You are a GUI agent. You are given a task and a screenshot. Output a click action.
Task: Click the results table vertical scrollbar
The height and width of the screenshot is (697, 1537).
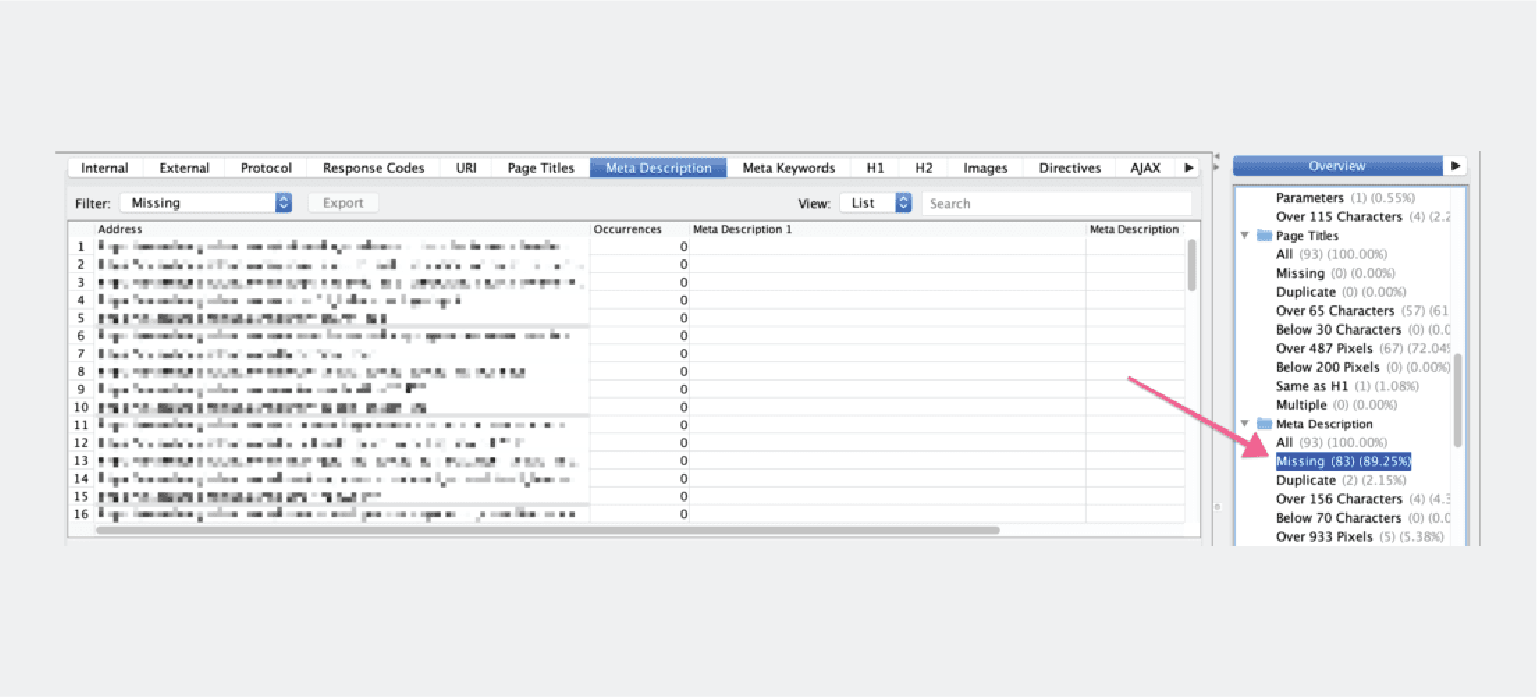coord(1192,265)
